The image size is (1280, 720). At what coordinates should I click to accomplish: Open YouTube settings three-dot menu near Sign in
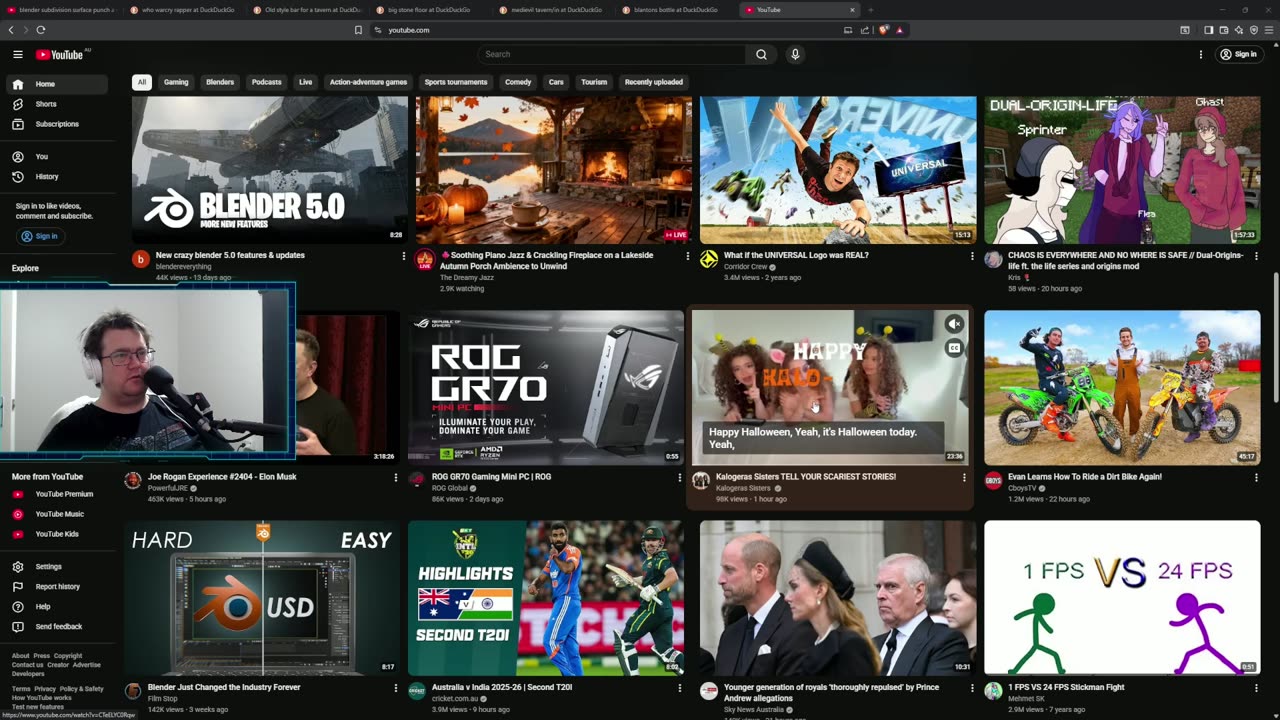[x=1201, y=54]
